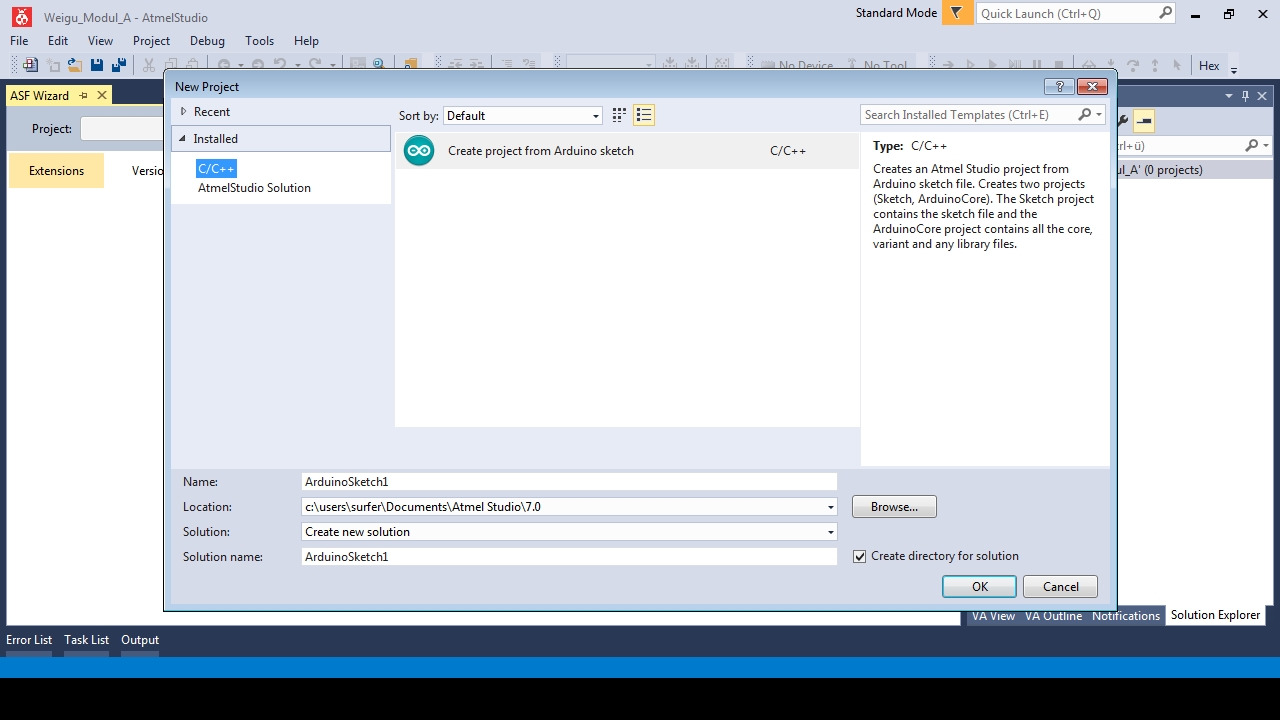1280x720 pixels.
Task: Click the Save All icon
Action: (x=119, y=65)
